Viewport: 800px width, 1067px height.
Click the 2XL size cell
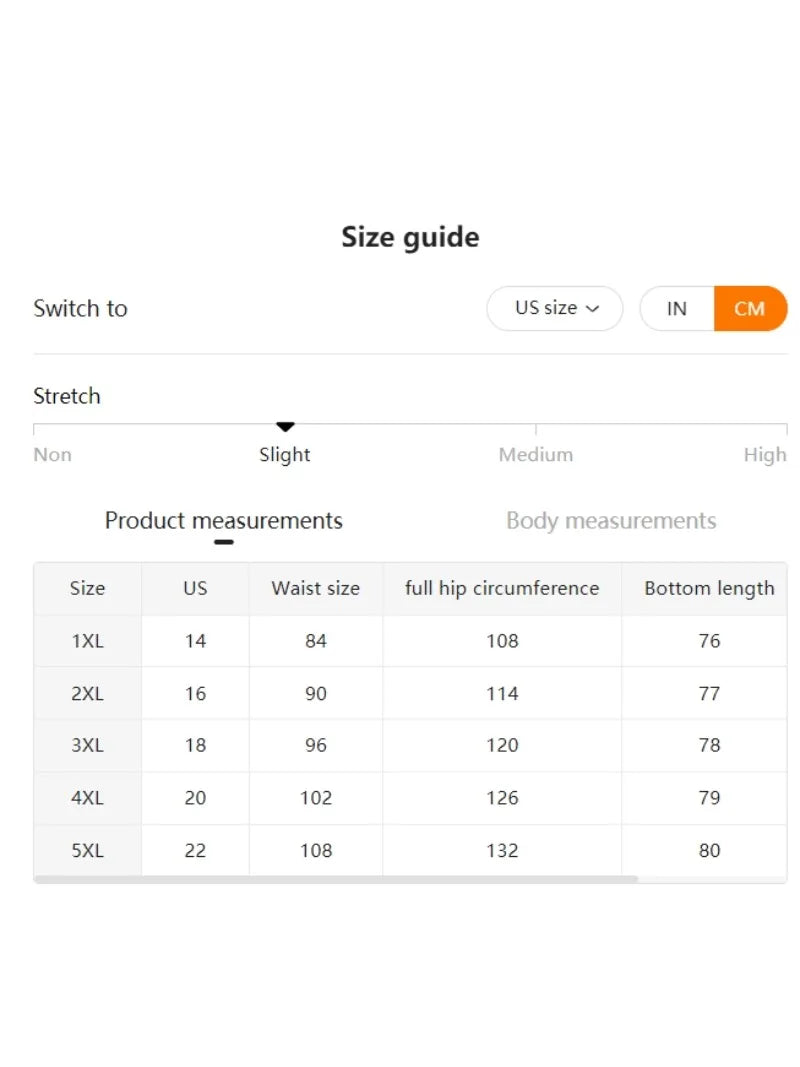click(x=87, y=693)
